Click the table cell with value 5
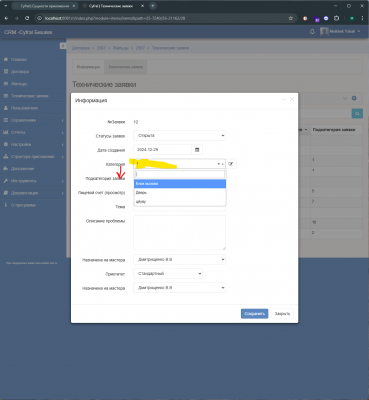This screenshot has width=369, height=400. coord(336,191)
